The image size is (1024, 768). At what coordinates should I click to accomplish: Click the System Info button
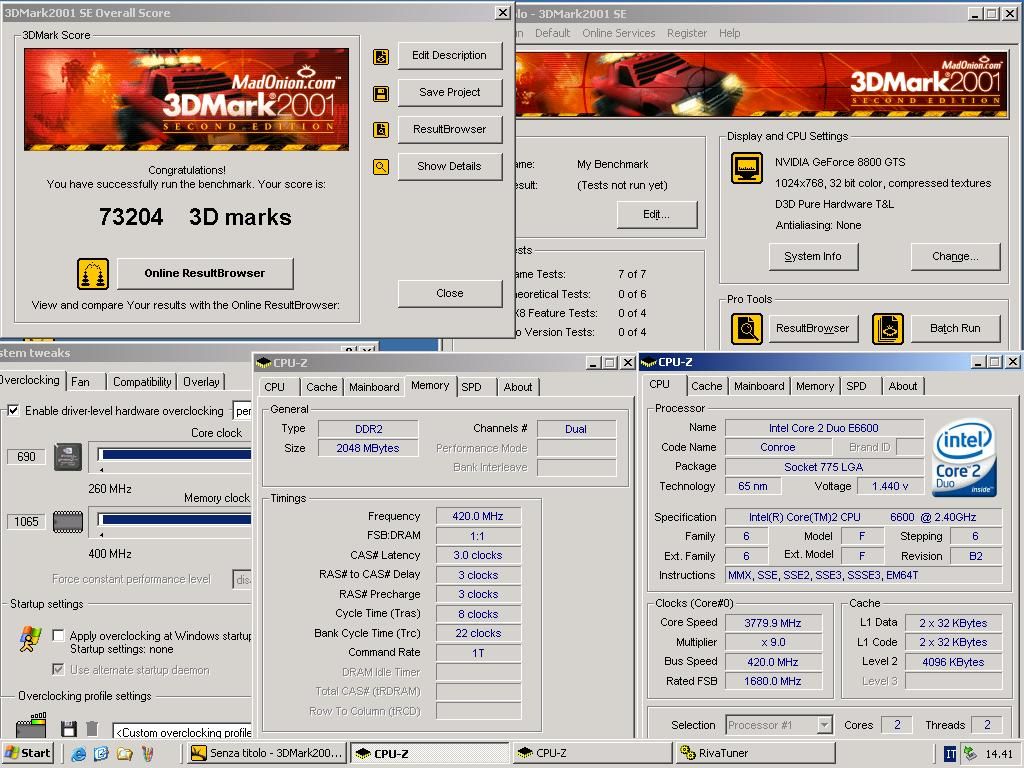pyautogui.click(x=813, y=257)
